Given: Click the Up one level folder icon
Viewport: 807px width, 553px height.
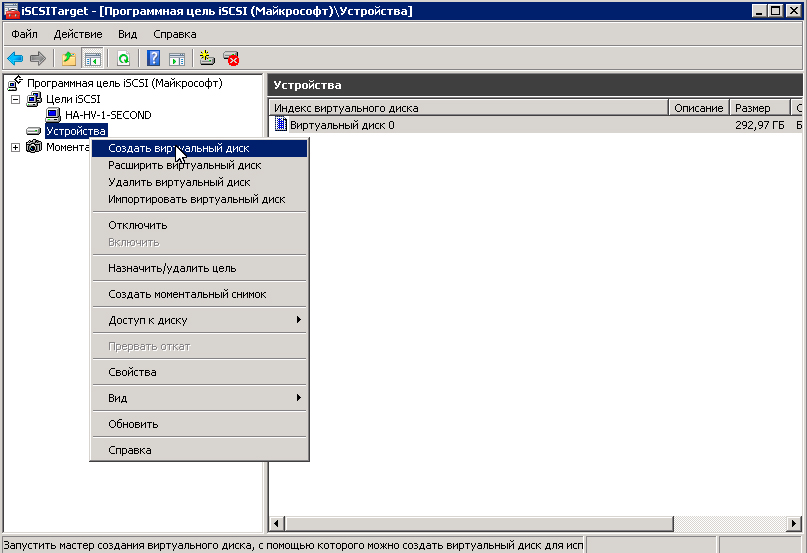Looking at the screenshot, I should 69,59.
